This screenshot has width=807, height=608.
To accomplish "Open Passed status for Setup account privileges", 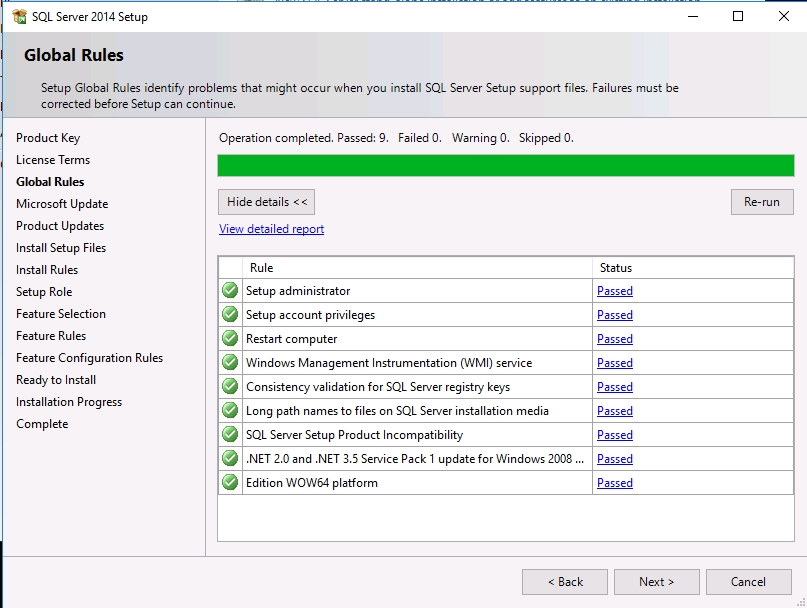I will (x=615, y=315).
